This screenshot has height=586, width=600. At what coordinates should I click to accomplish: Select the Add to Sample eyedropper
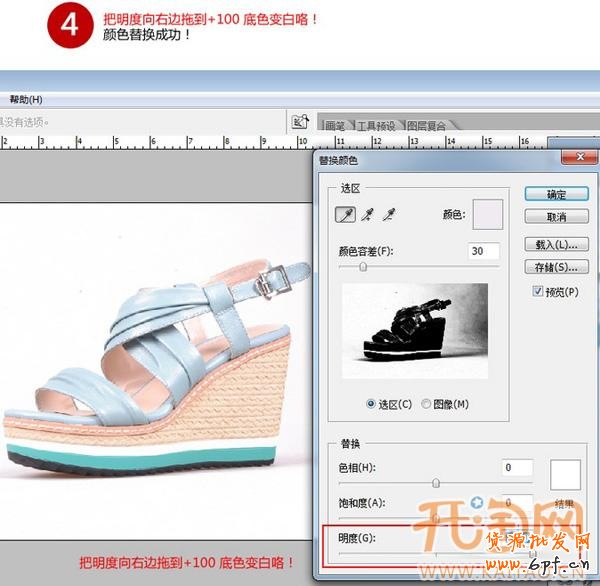tap(367, 214)
